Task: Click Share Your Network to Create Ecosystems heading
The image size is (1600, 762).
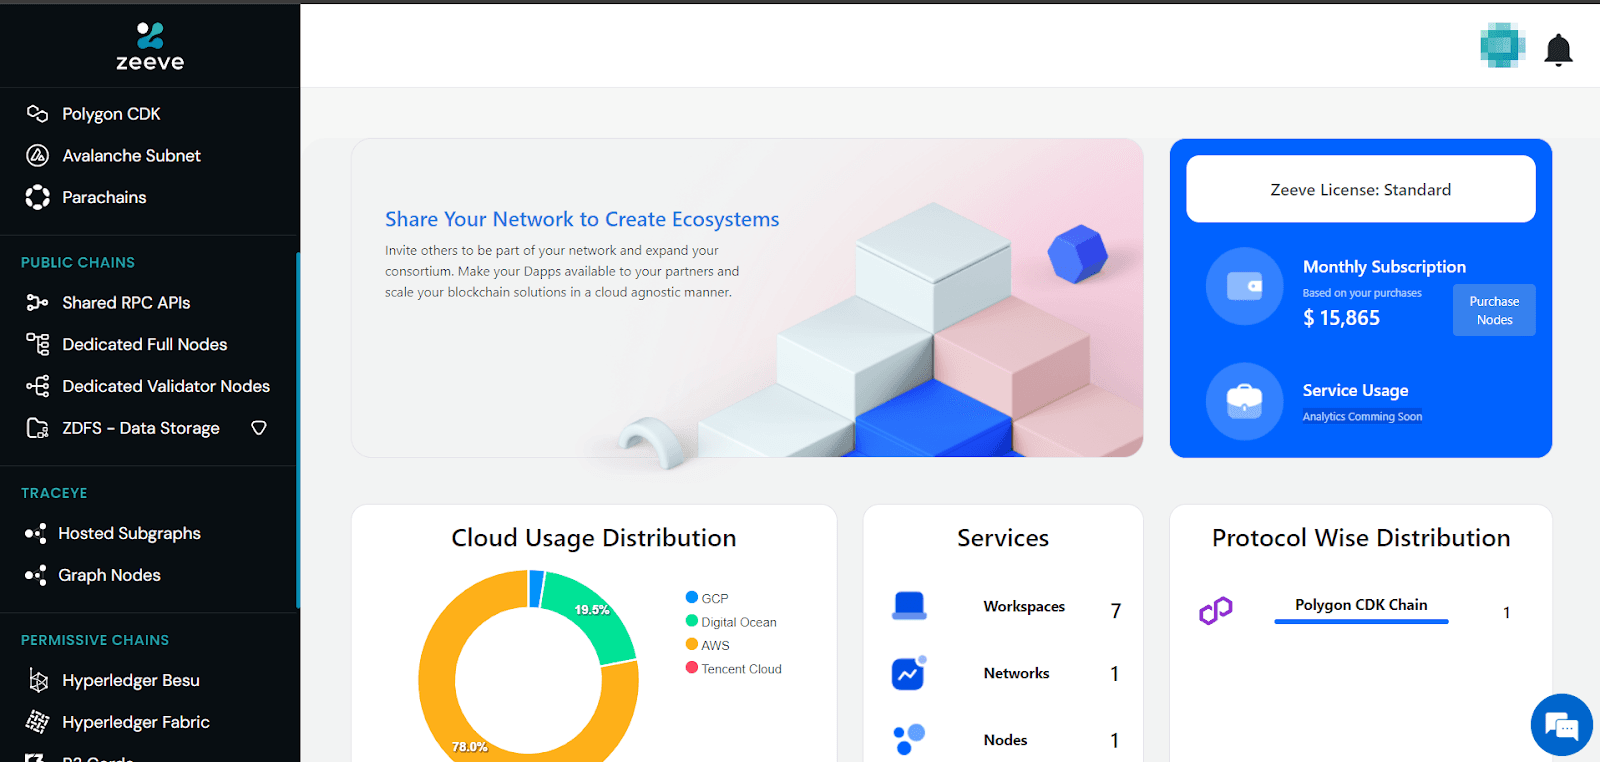Action: pyautogui.click(x=582, y=220)
